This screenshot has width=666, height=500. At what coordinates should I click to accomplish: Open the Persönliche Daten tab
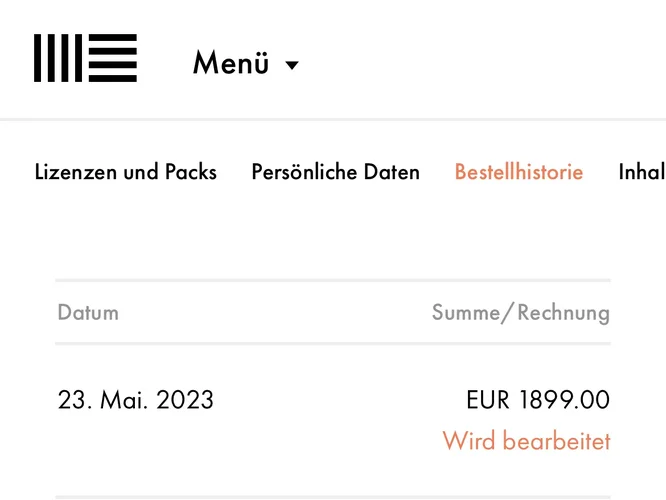(x=335, y=172)
